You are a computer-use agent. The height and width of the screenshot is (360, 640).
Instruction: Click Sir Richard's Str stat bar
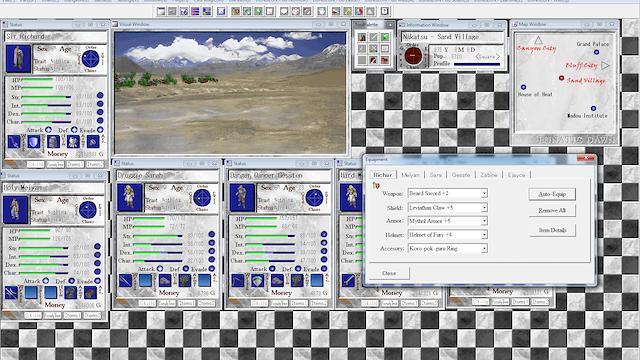coord(46,97)
